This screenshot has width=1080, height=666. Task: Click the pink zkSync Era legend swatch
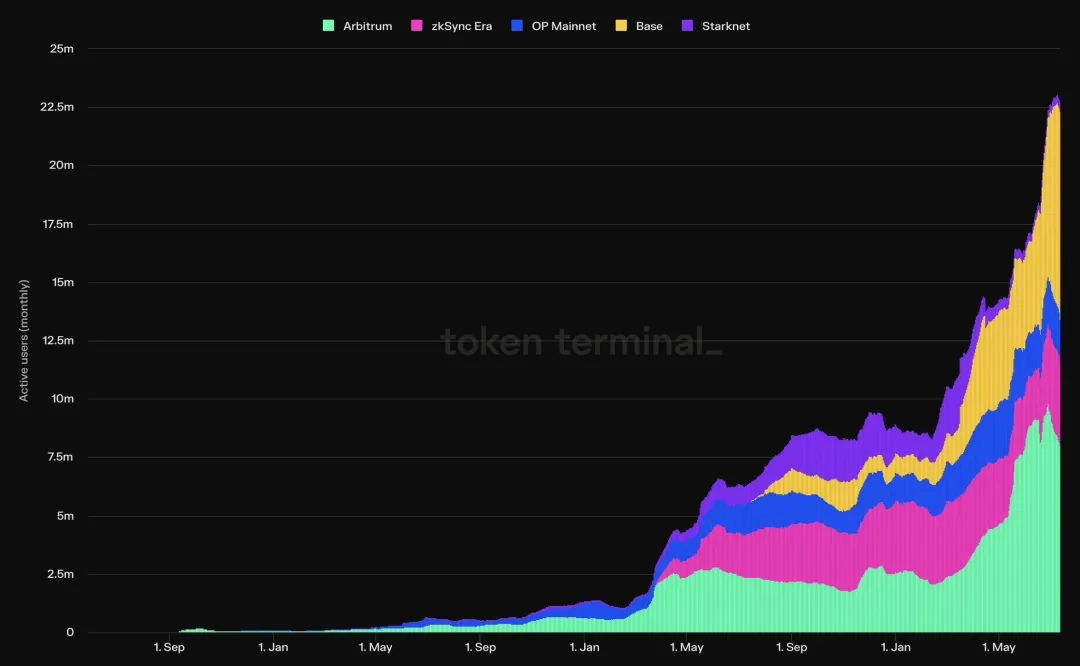tap(417, 26)
